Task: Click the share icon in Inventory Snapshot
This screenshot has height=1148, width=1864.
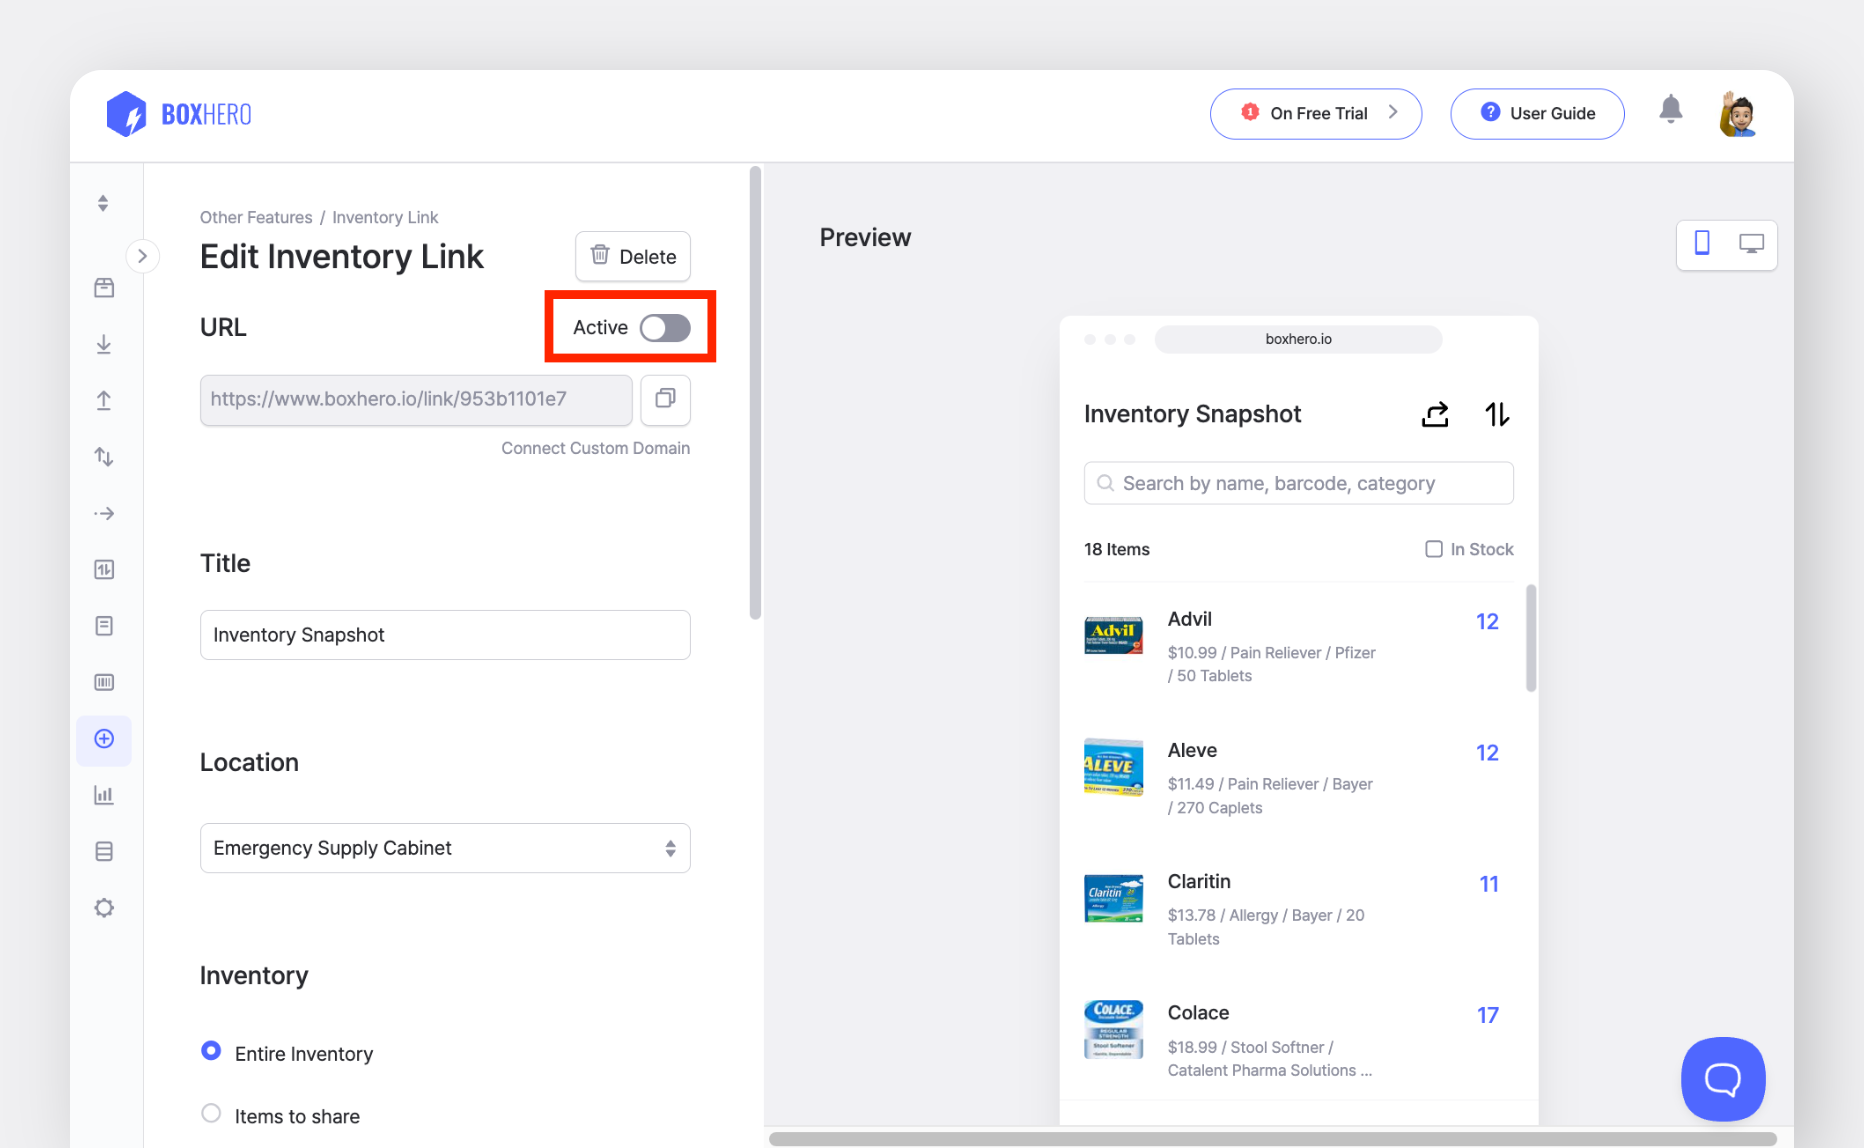Action: [1435, 414]
